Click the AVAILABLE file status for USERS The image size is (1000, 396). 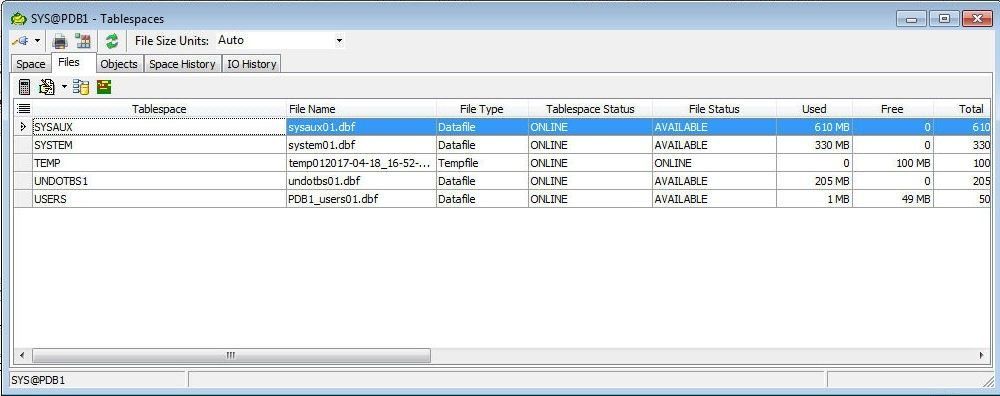pos(714,199)
